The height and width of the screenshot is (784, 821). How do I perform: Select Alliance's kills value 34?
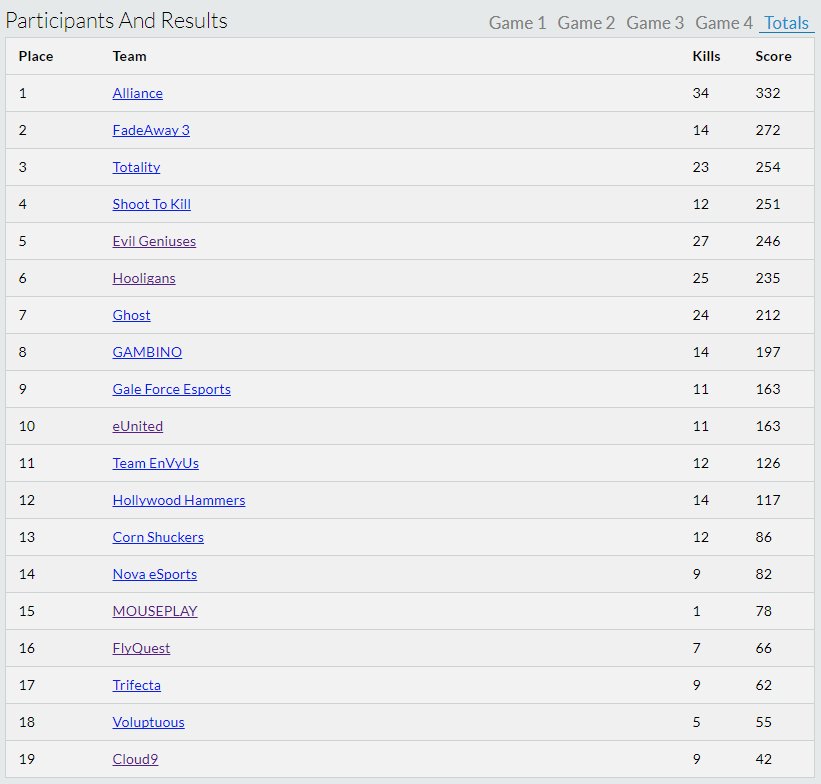(x=701, y=93)
